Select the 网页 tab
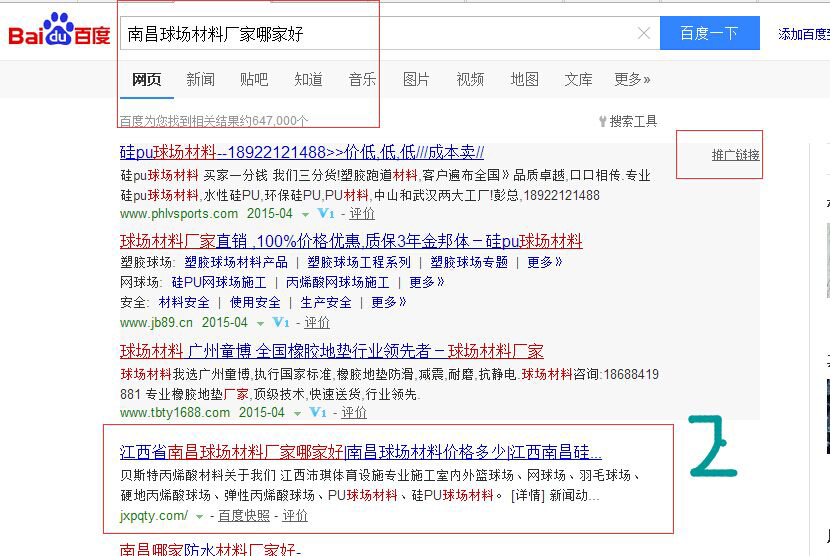830x556 pixels. point(147,79)
